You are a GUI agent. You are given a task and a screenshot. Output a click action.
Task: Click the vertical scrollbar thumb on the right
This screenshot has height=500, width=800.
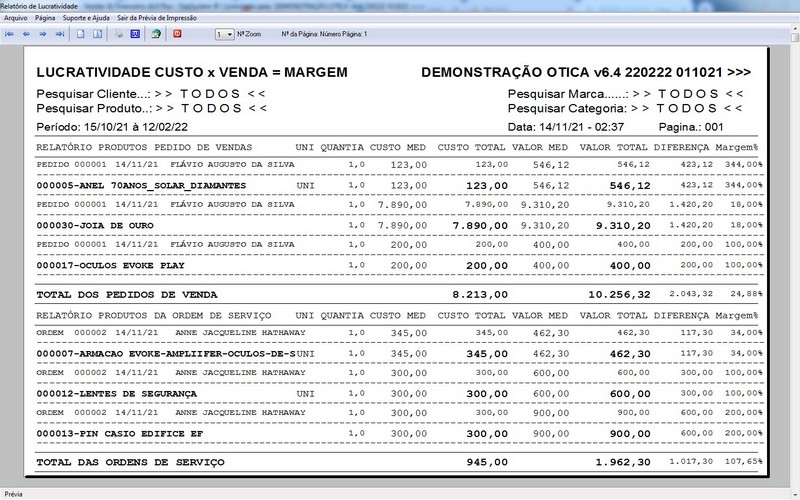pyautogui.click(x=795, y=37)
